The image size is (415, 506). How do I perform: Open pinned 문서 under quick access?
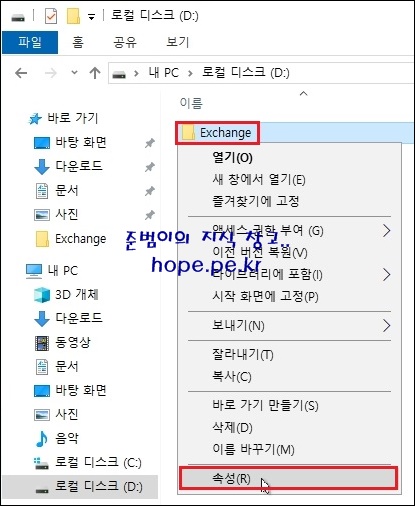(67, 190)
